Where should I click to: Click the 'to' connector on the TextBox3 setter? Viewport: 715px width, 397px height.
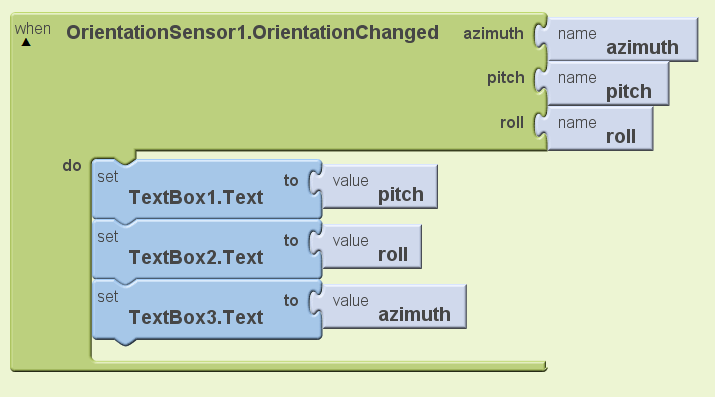pos(291,300)
